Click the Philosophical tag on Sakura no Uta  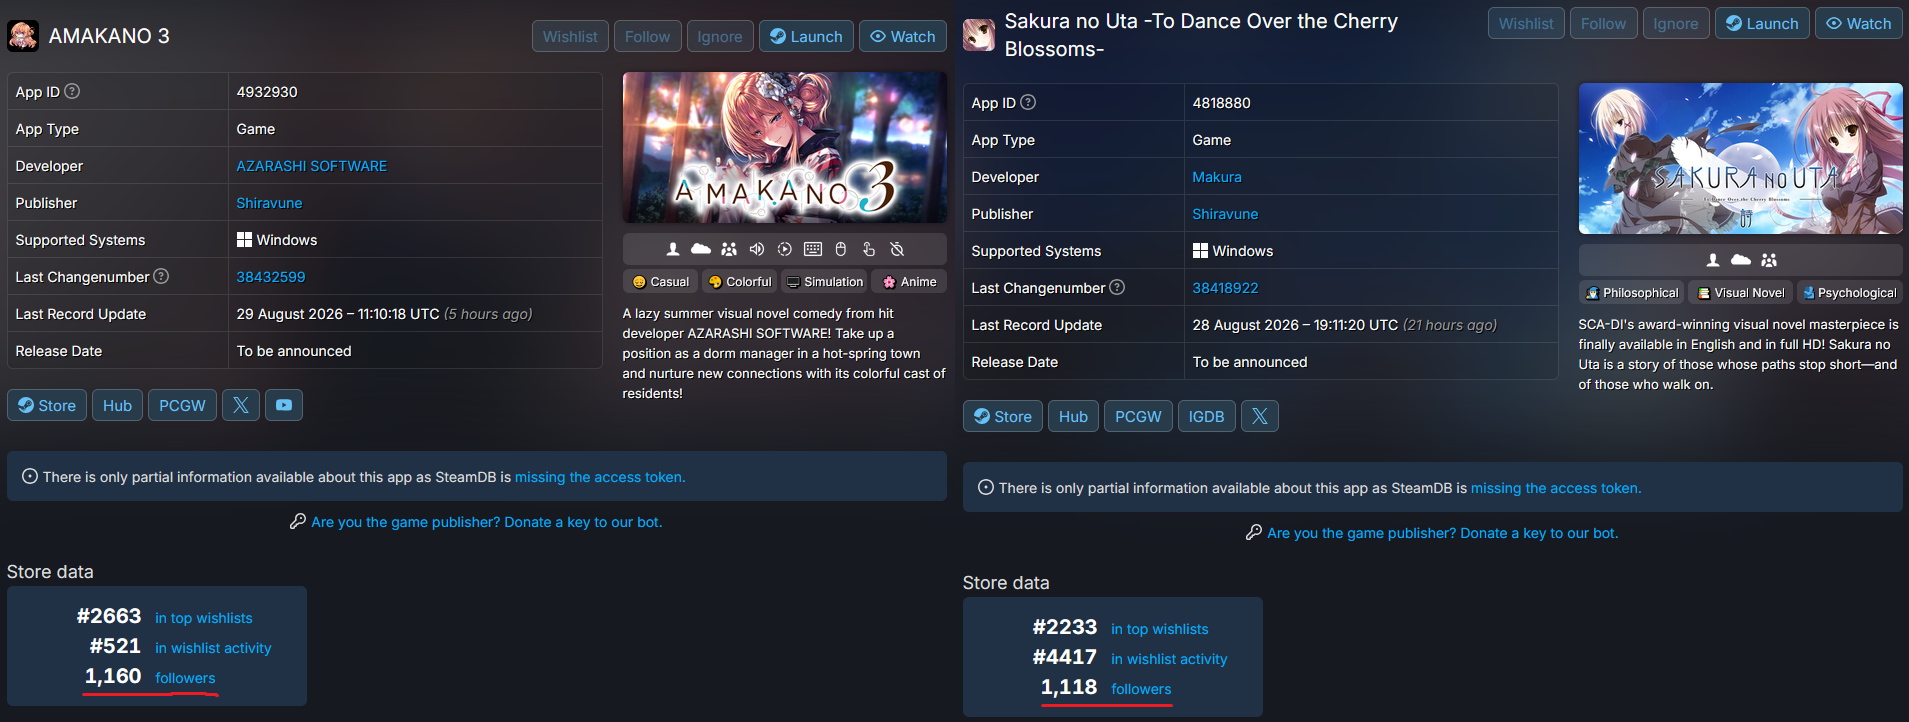(x=1631, y=293)
